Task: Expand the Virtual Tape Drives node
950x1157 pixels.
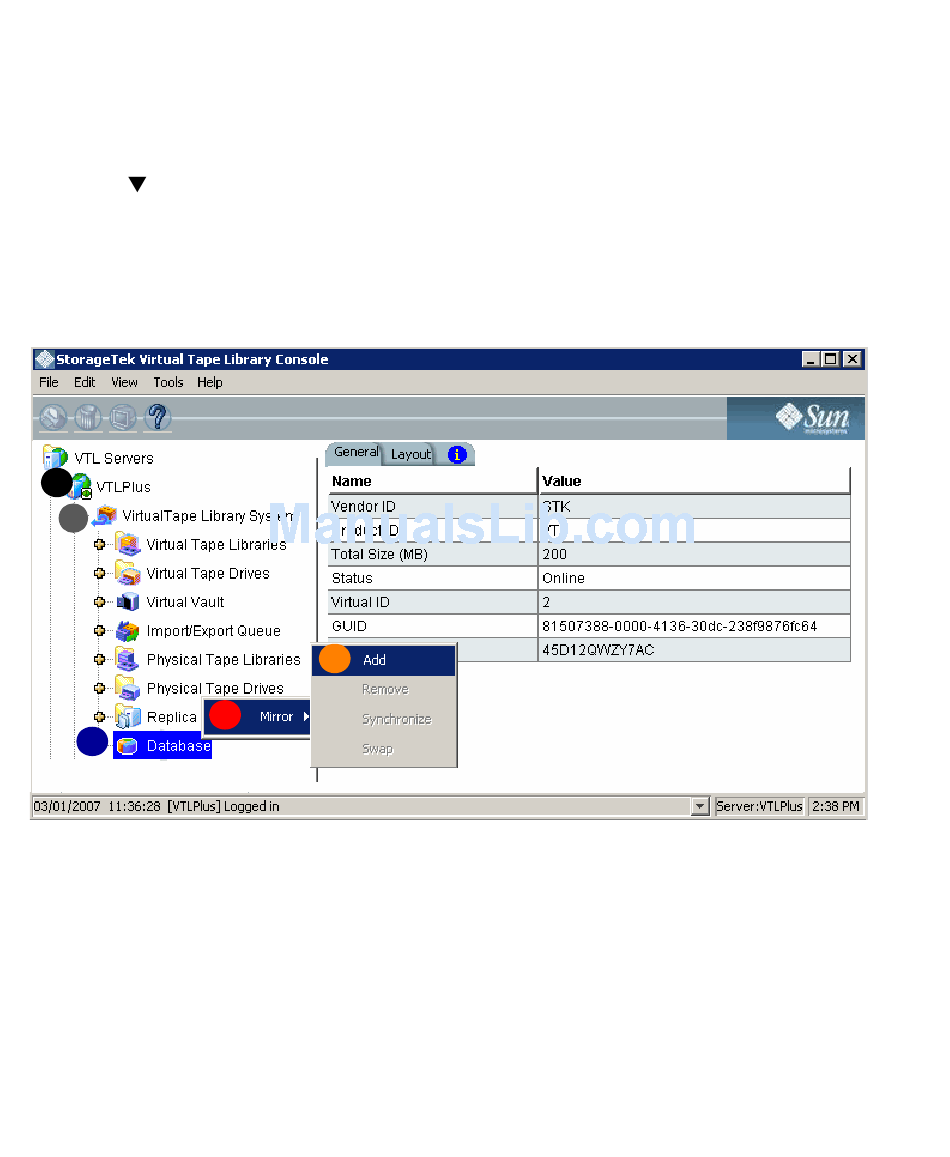Action: [x=99, y=573]
